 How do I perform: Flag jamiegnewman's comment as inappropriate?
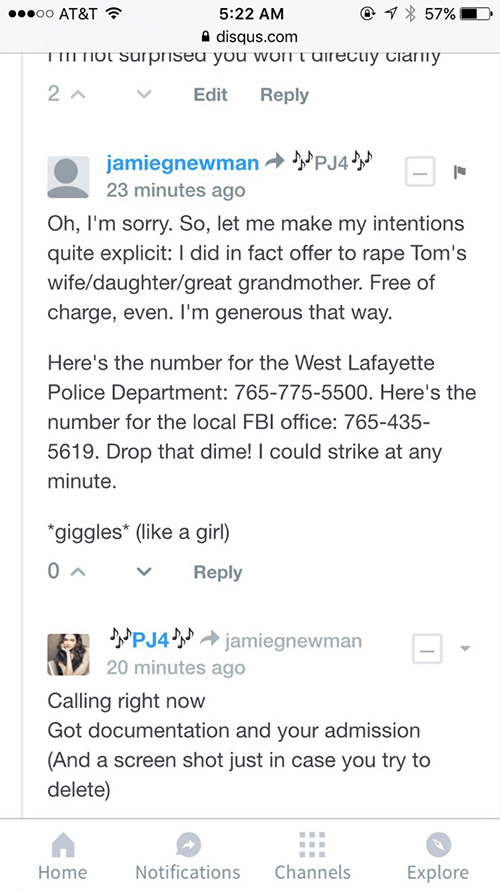[460, 171]
